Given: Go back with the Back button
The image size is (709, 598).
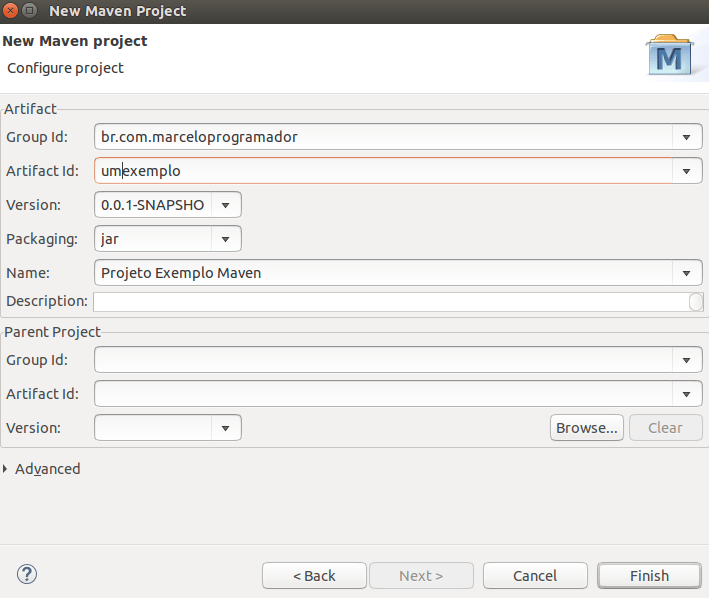Looking at the screenshot, I should tap(314, 576).
